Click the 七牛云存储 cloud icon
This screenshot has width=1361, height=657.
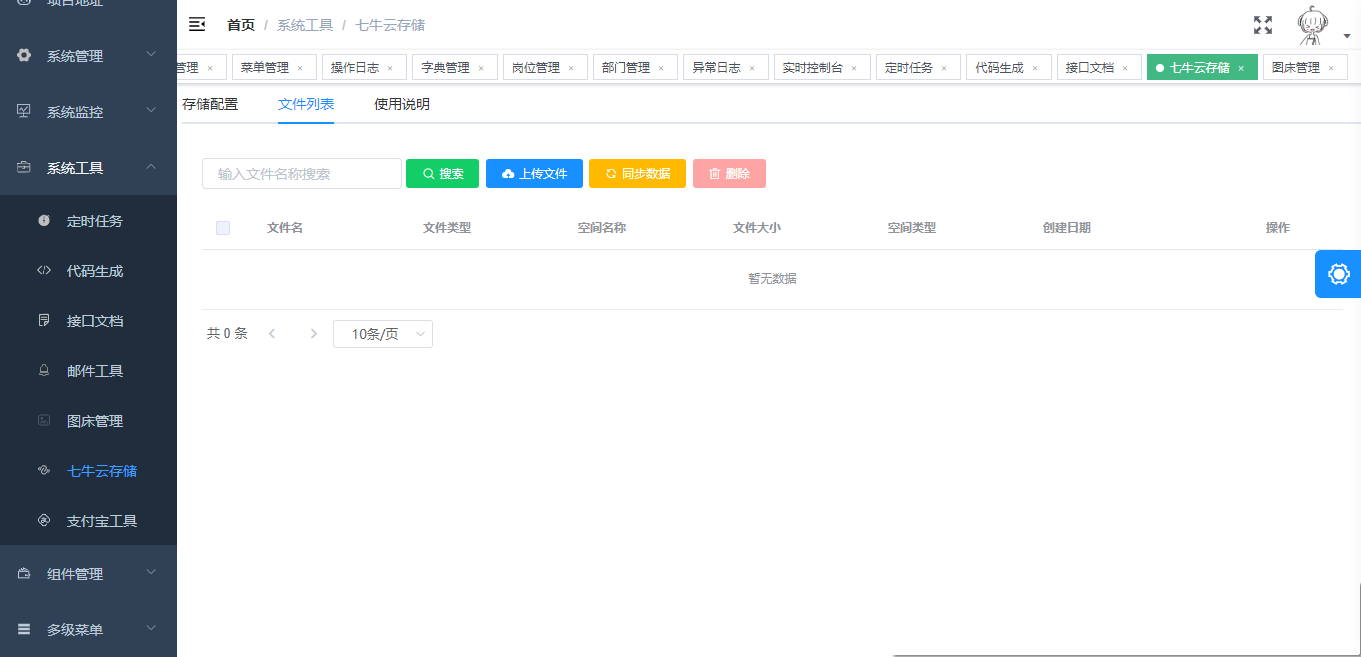click(x=44, y=470)
